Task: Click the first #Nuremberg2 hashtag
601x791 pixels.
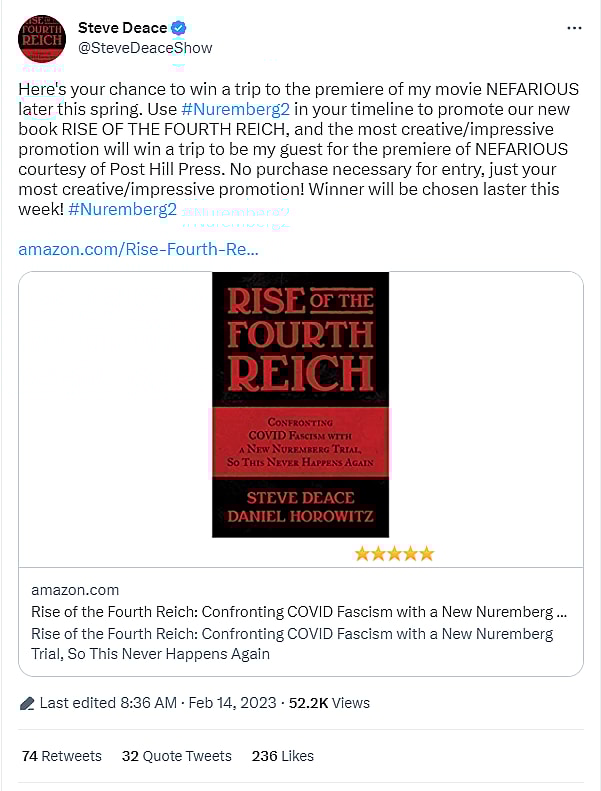Action: click(x=228, y=109)
